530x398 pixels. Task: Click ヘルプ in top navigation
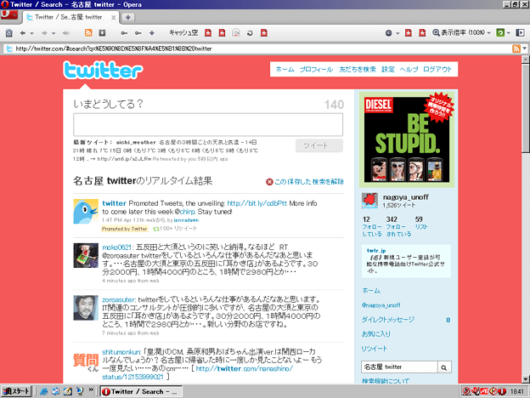pos(409,69)
